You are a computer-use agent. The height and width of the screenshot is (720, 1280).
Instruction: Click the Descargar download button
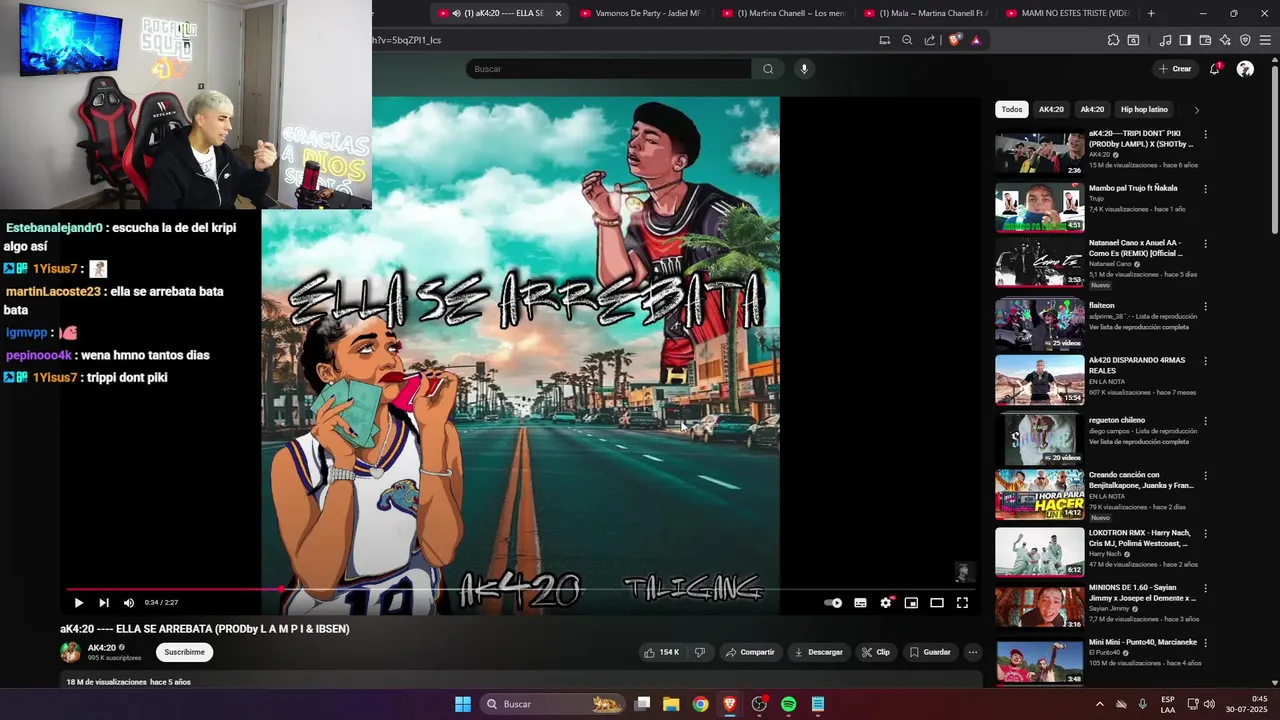pyautogui.click(x=818, y=652)
